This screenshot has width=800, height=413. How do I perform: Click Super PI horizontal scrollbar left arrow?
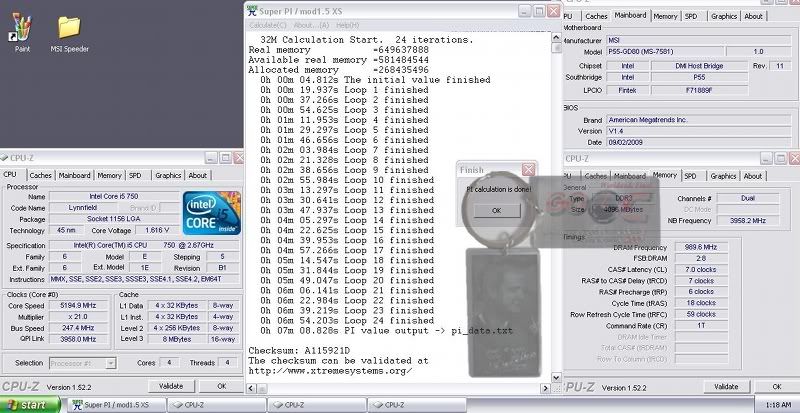pyautogui.click(x=251, y=388)
